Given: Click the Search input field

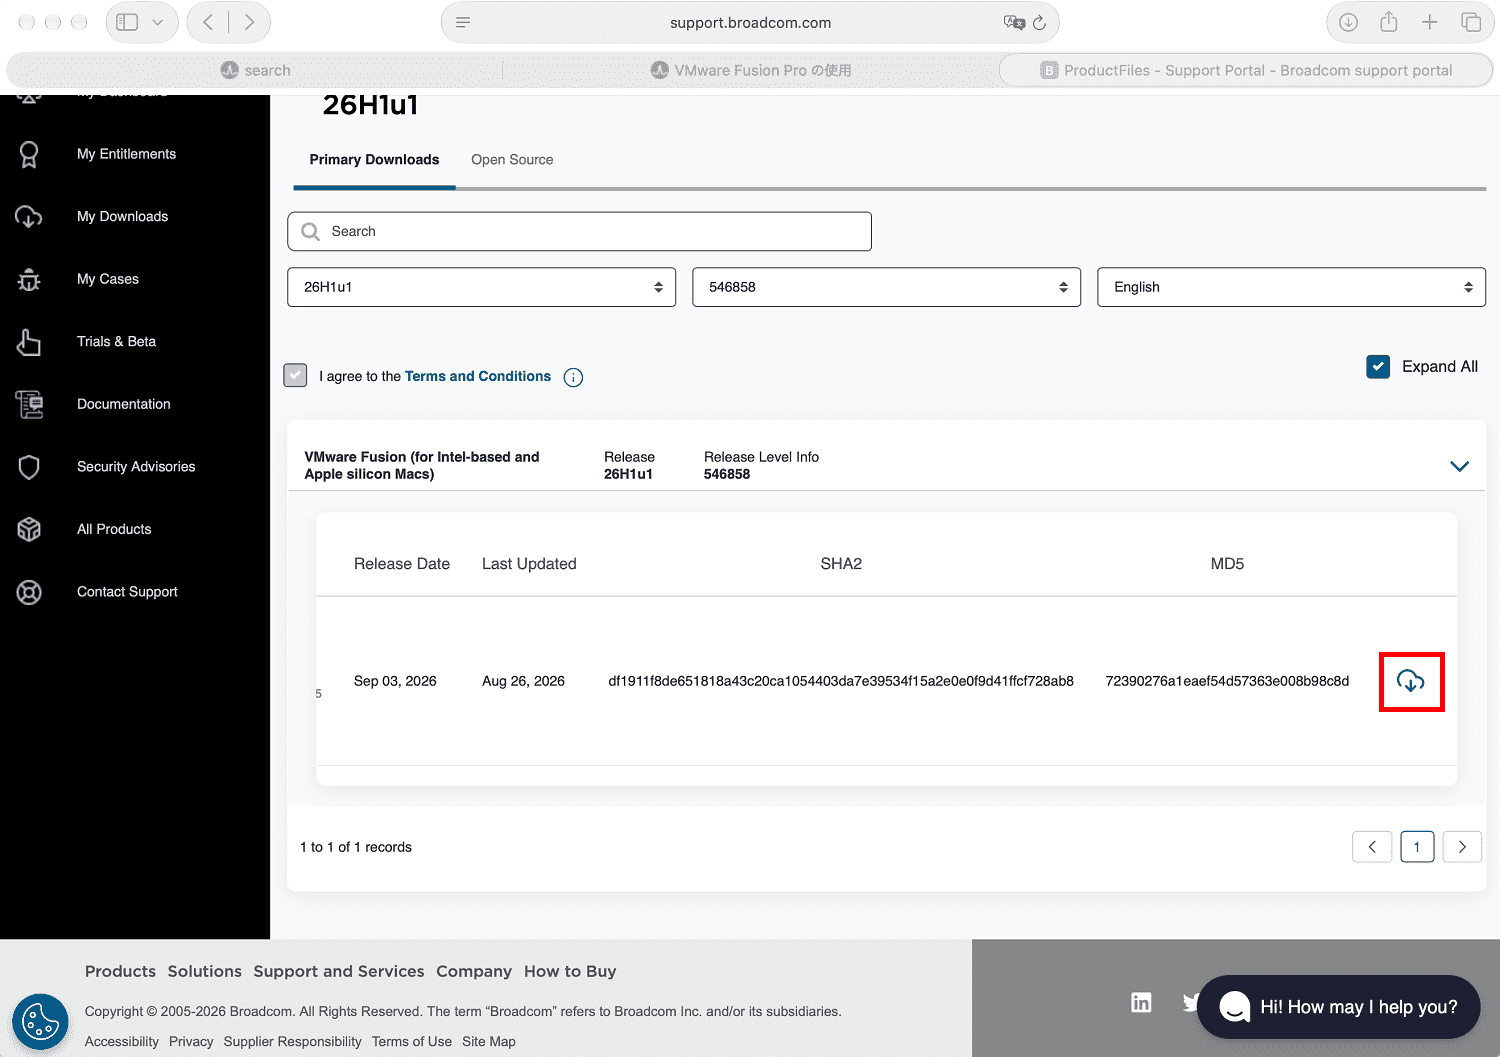Looking at the screenshot, I should (x=579, y=231).
